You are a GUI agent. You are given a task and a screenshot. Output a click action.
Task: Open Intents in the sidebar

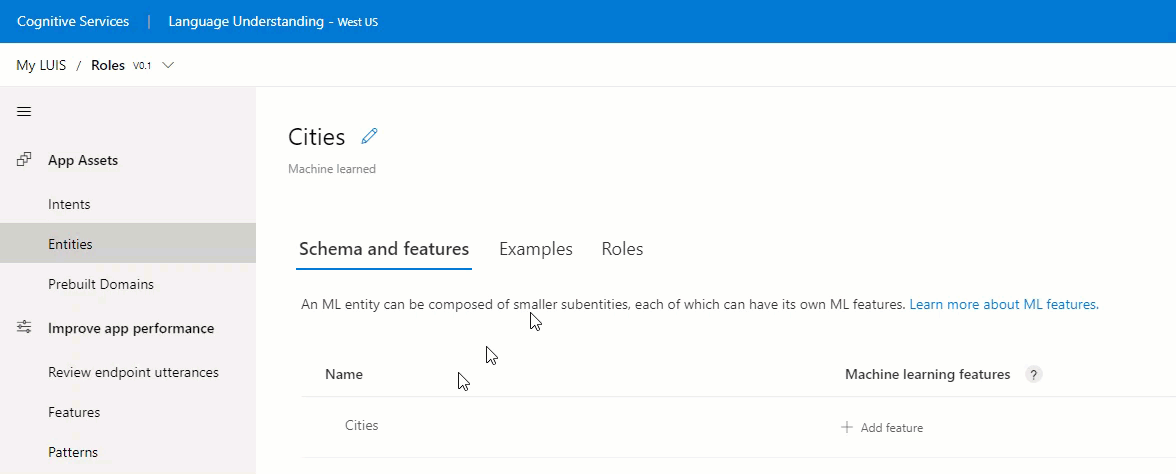tap(69, 204)
